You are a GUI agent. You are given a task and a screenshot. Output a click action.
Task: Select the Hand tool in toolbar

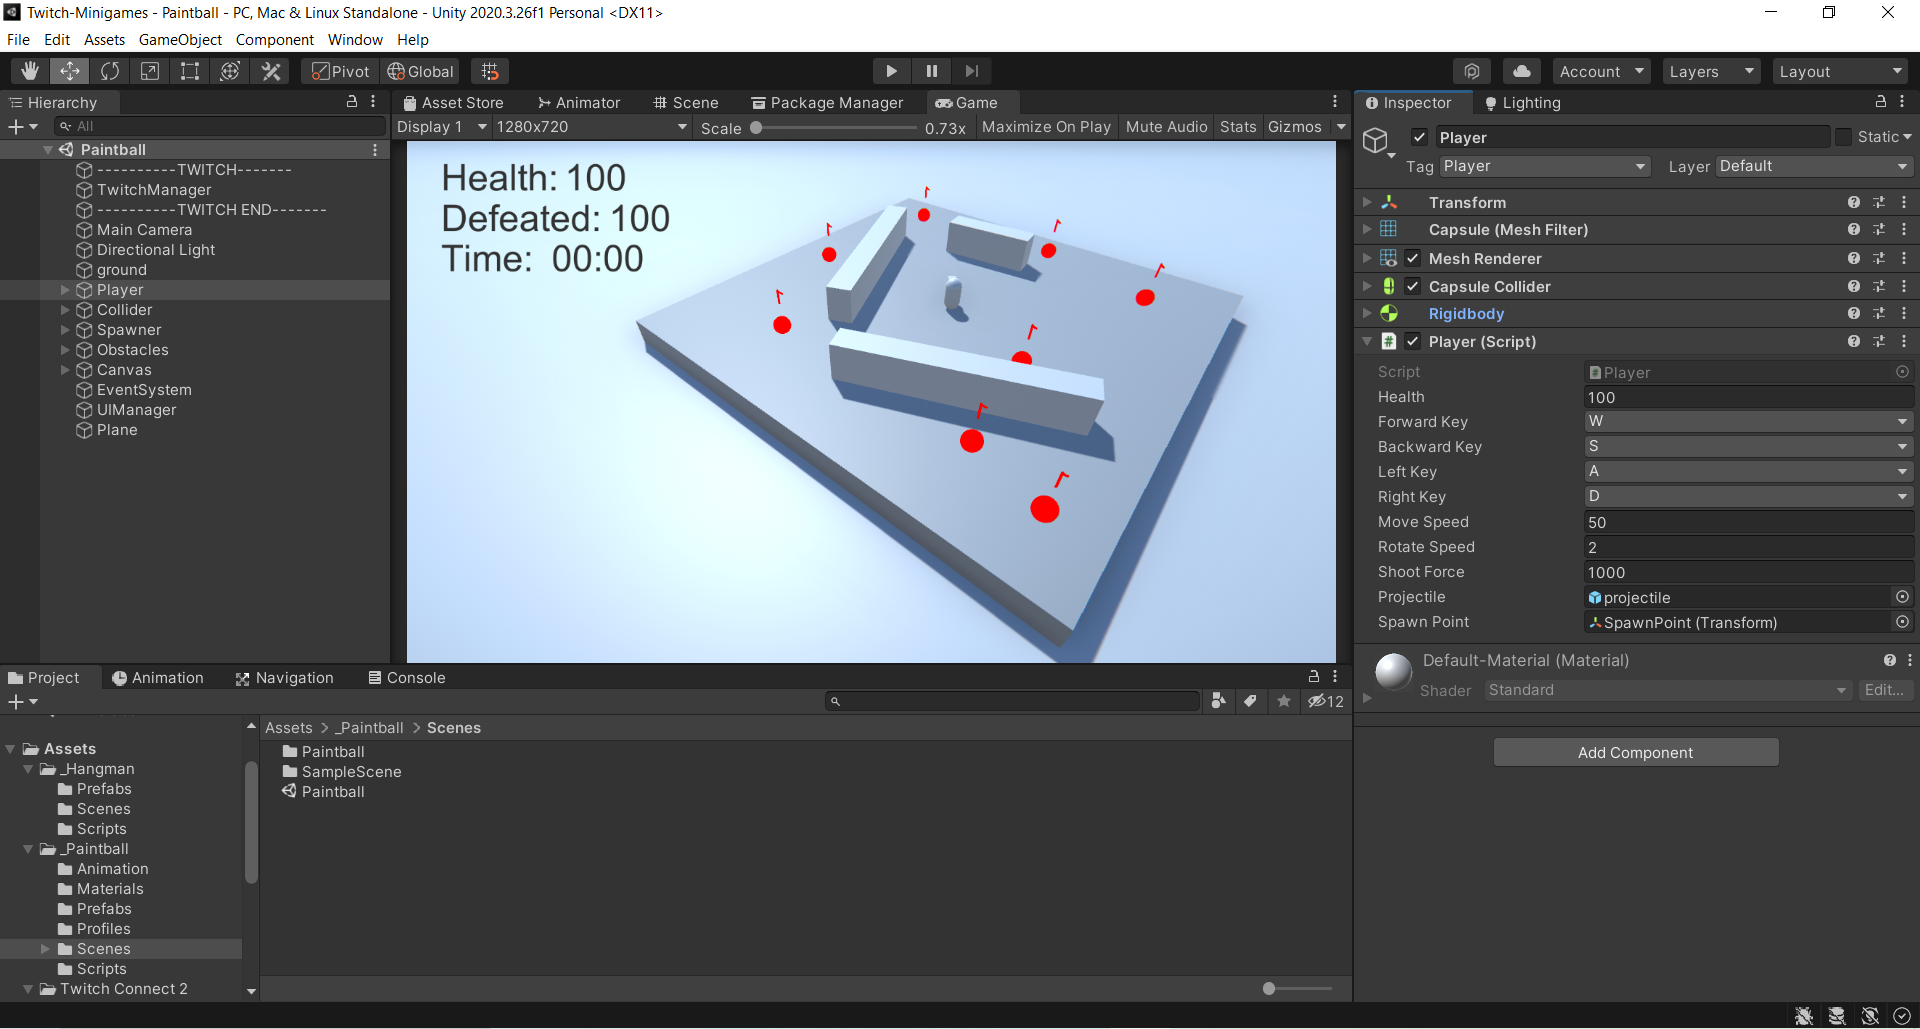[30, 71]
